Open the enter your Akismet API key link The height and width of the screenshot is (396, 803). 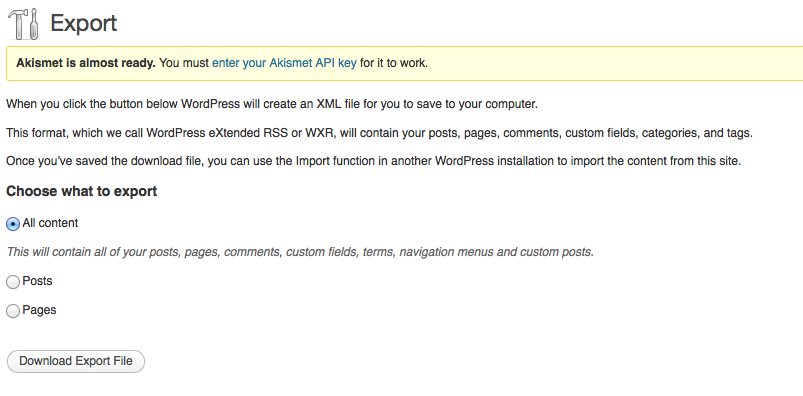(284, 63)
